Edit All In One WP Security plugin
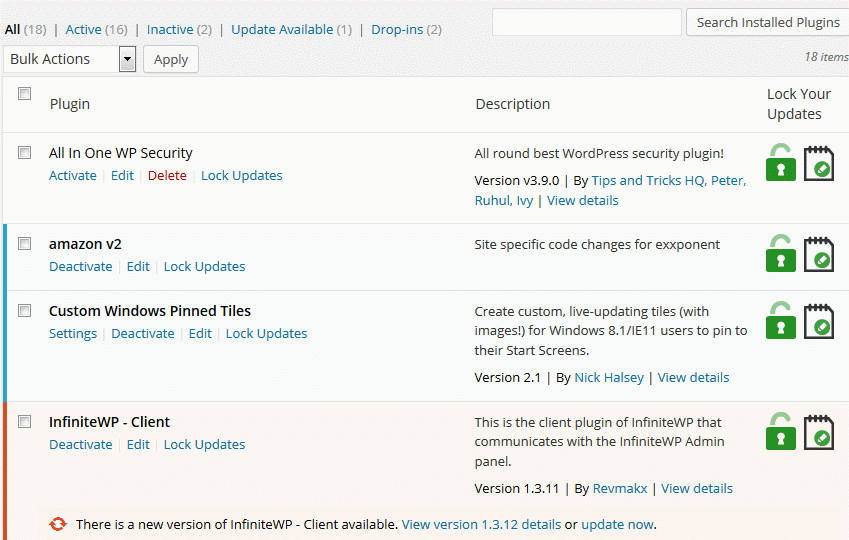 pyautogui.click(x=122, y=175)
